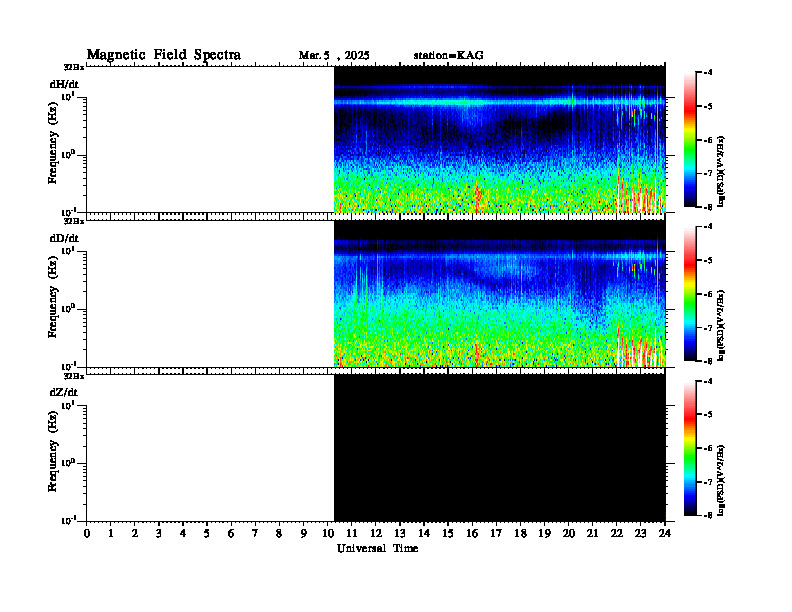Click the -6 label on dH/dt colorbar
Image resolution: width=792 pixels, height=612 pixels.
pyautogui.click(x=707, y=140)
